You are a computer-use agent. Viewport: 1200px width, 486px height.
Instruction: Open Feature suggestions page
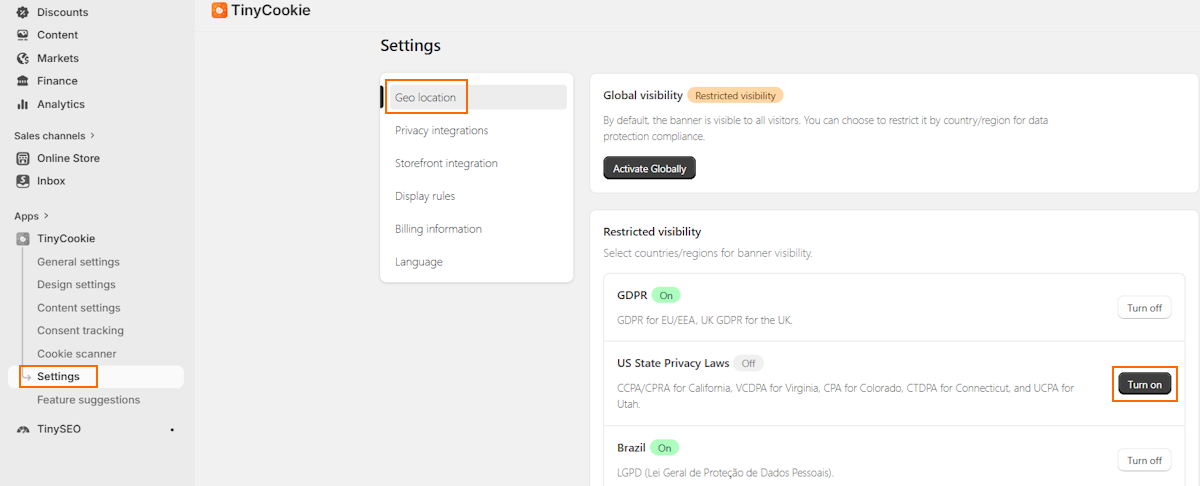coord(88,400)
